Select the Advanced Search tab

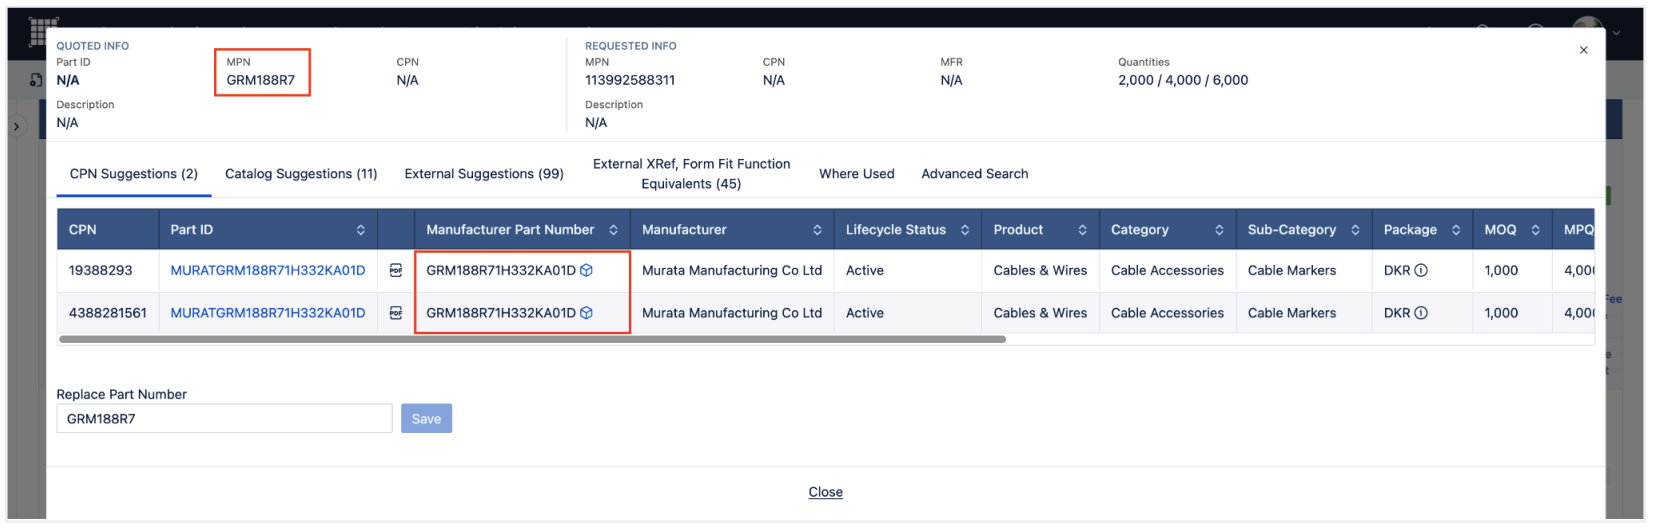pos(974,174)
